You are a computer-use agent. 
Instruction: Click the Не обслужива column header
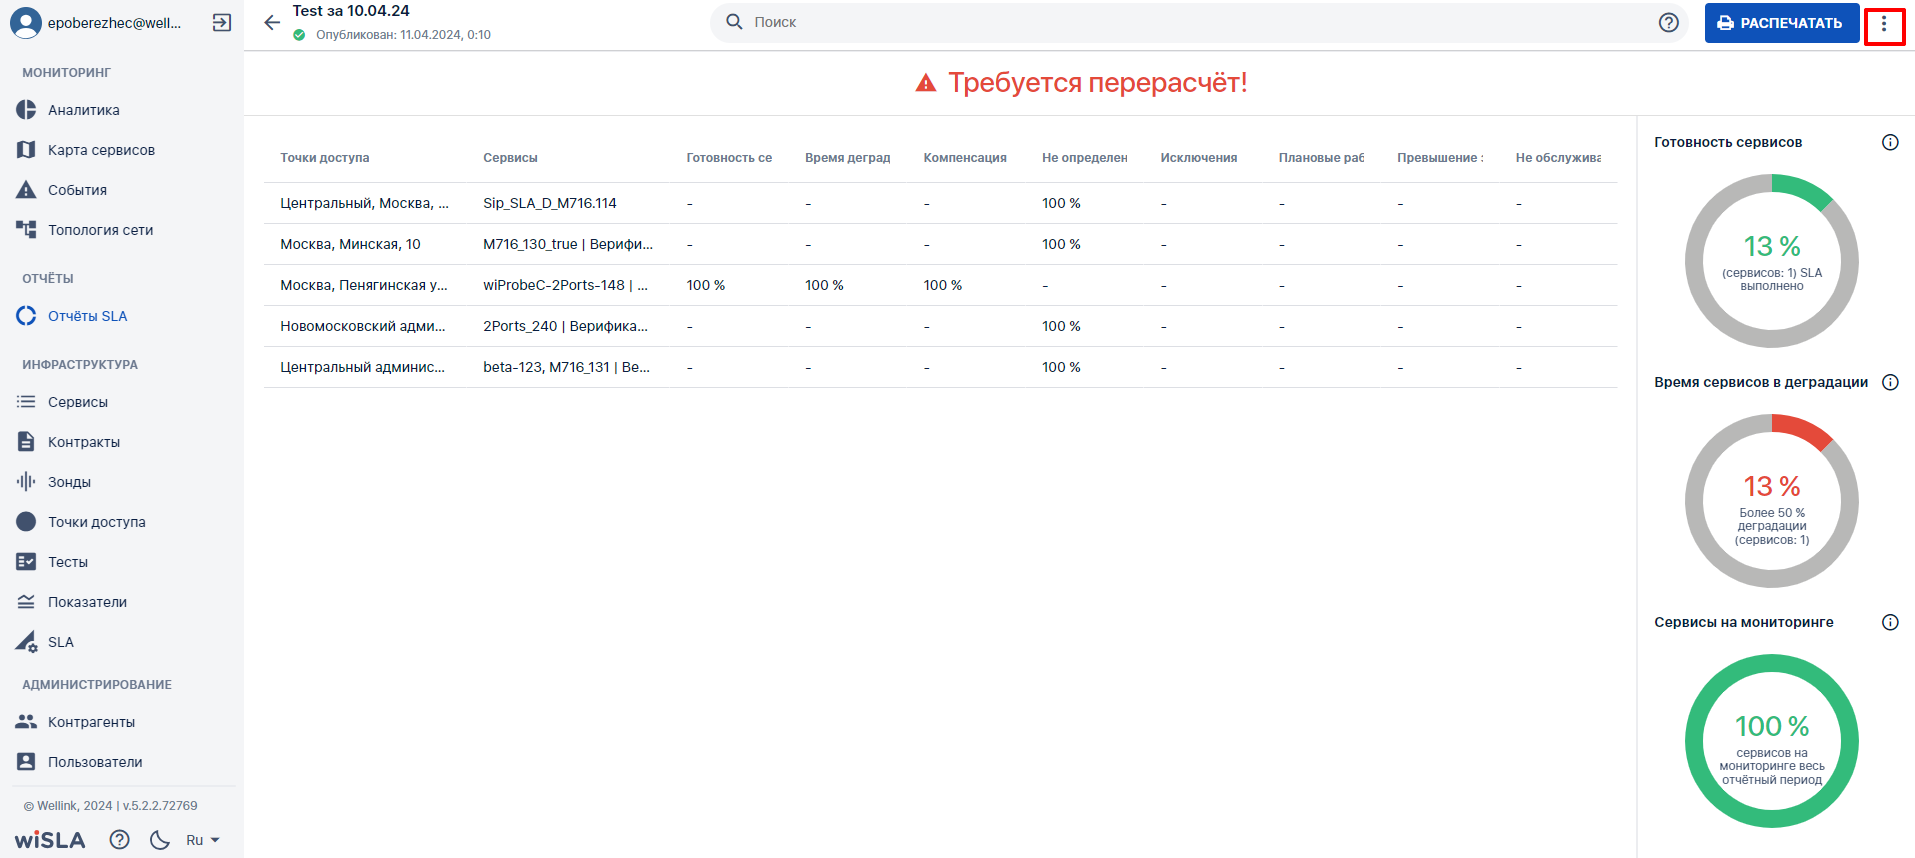point(1558,158)
